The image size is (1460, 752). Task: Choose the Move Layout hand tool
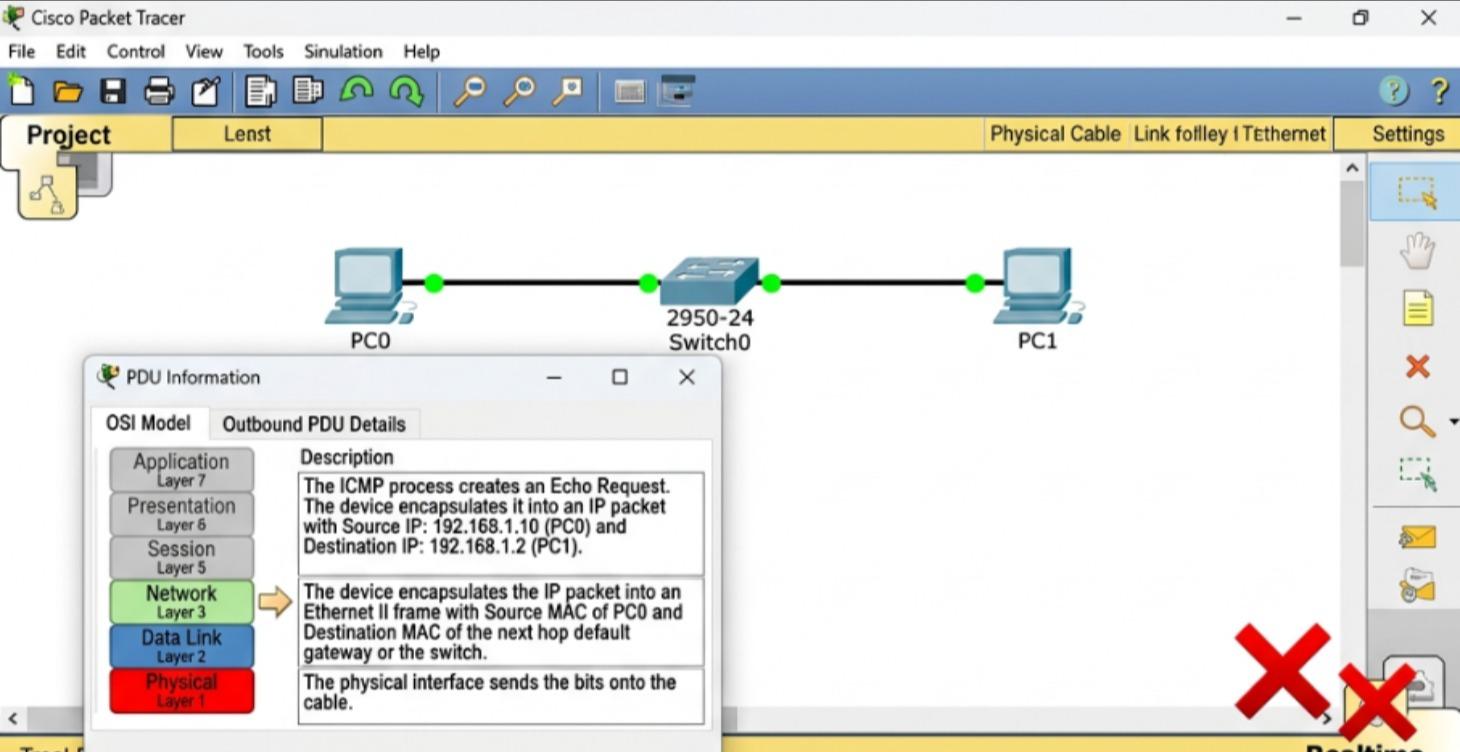click(x=1417, y=251)
